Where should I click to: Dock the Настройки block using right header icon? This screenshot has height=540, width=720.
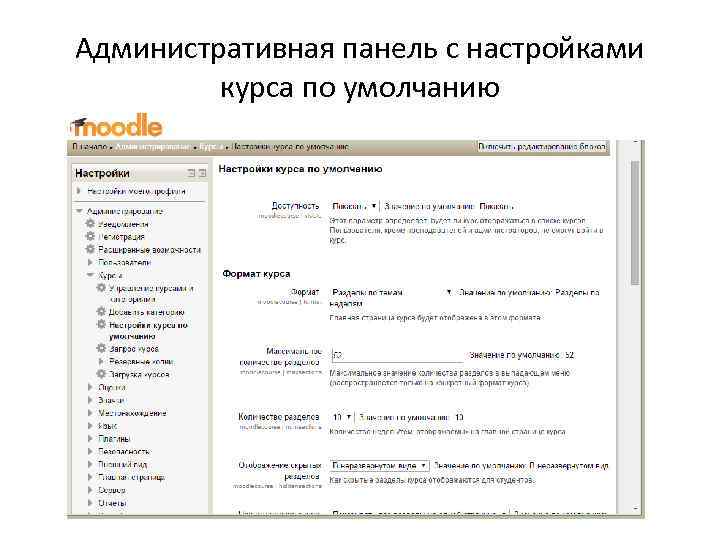[x=202, y=174]
